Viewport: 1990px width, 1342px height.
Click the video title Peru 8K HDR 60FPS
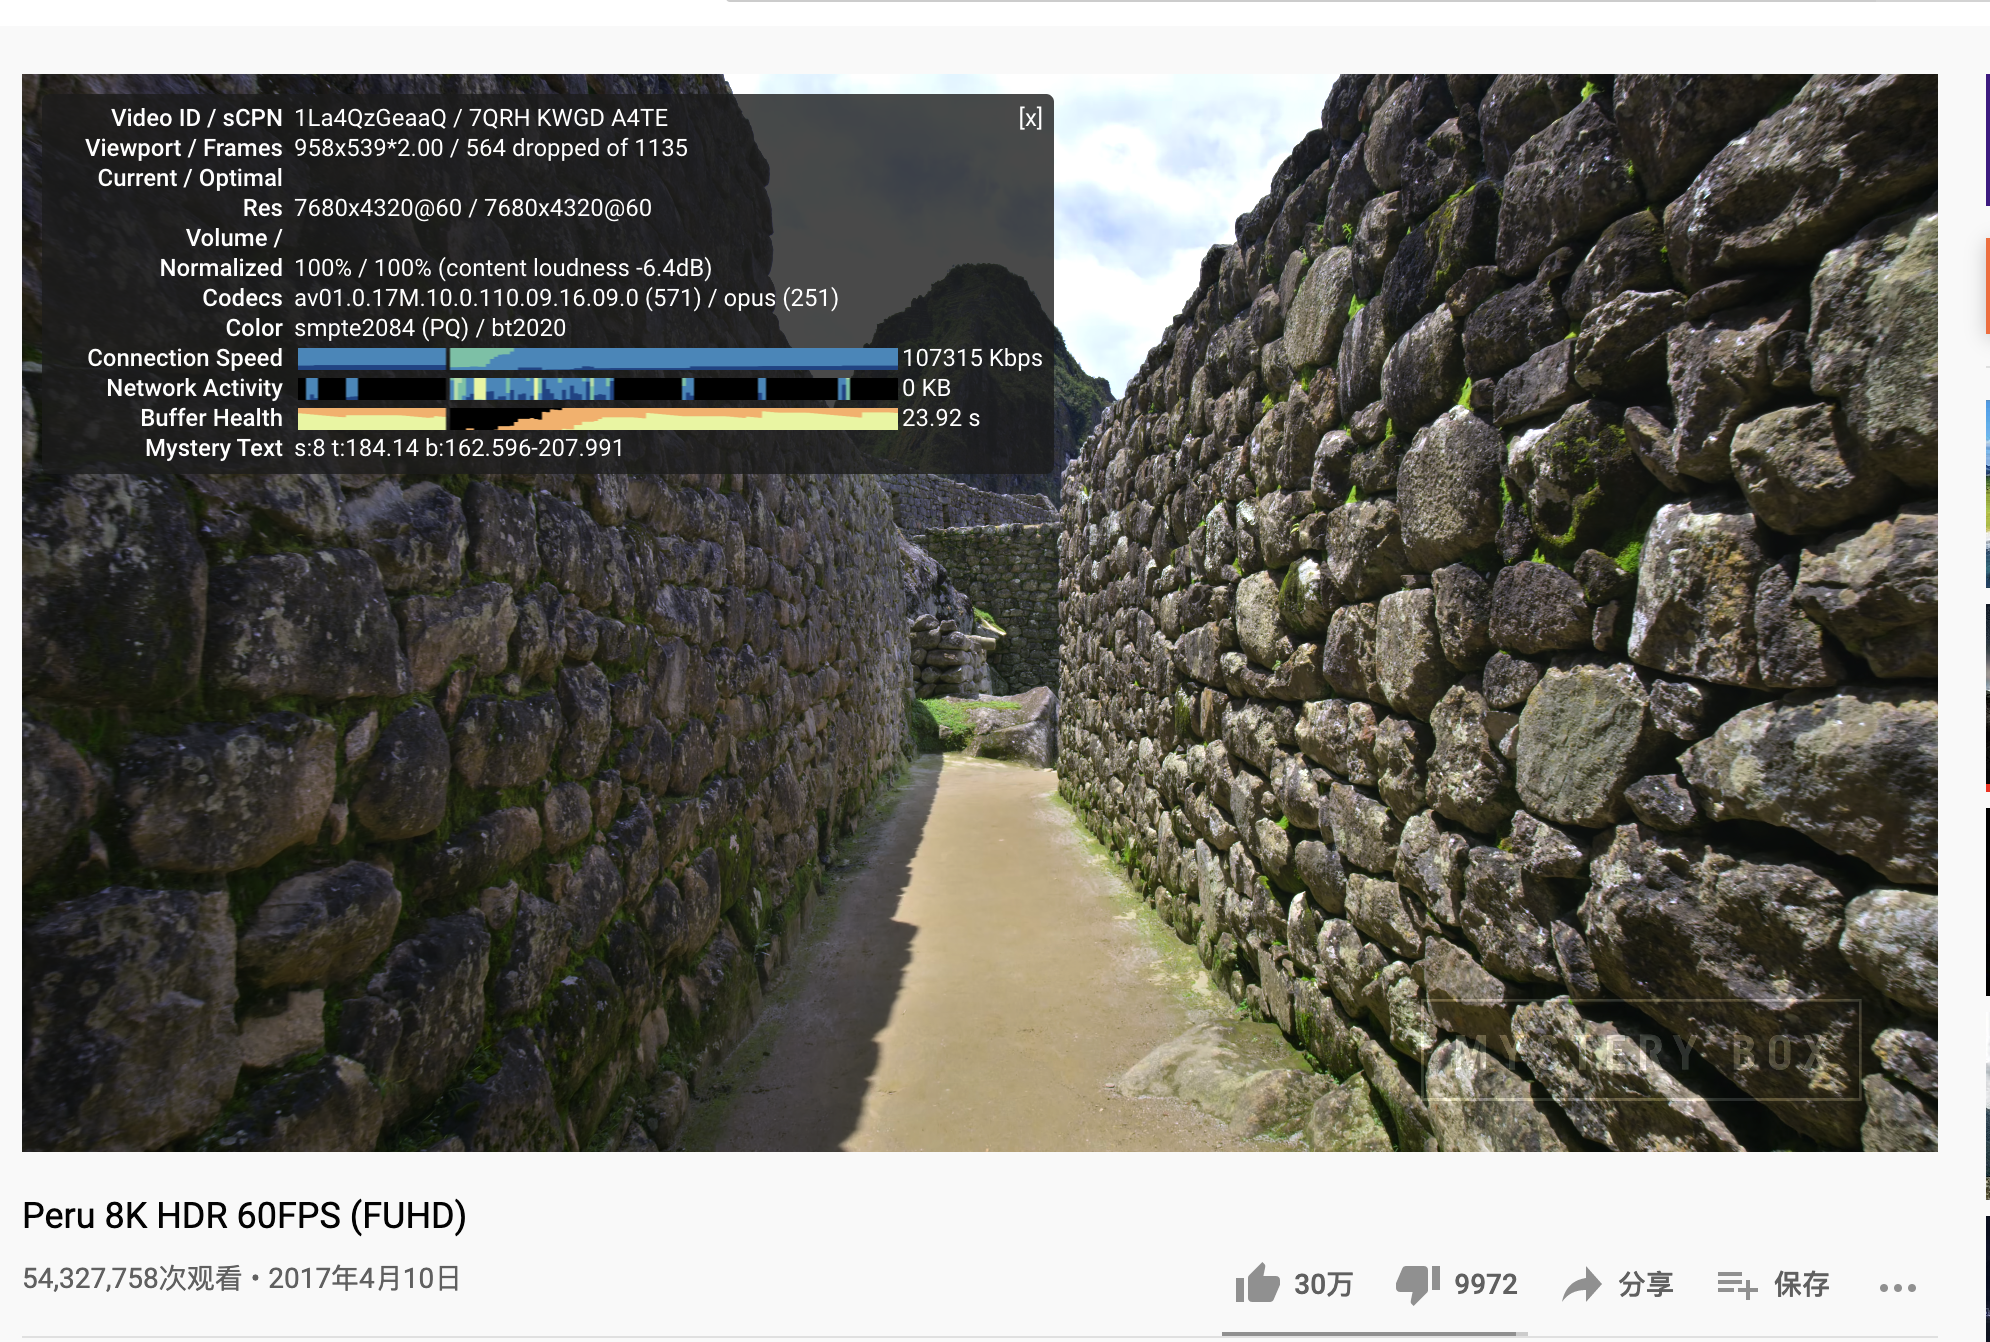tap(244, 1216)
